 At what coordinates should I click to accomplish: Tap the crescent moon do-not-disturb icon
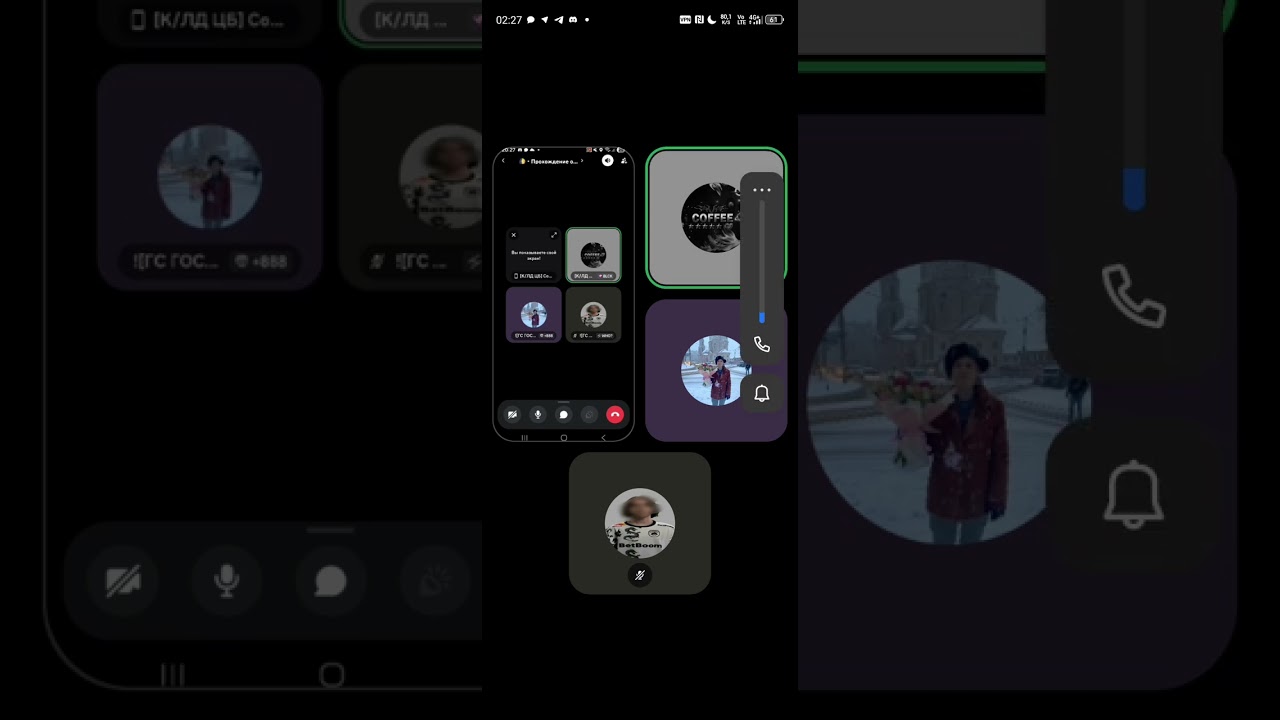(x=711, y=19)
